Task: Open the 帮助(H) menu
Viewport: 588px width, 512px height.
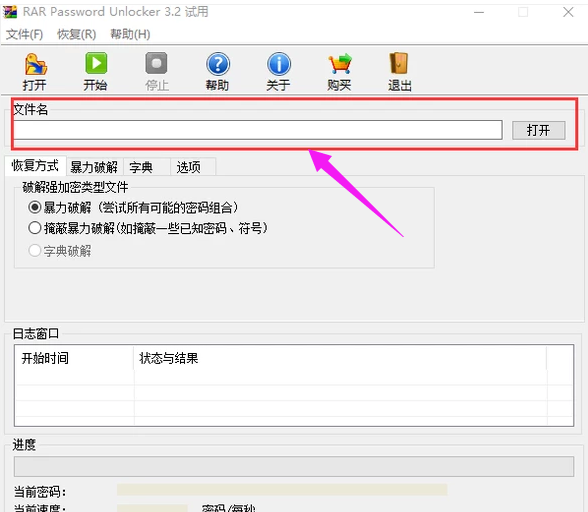Action: pos(130,35)
